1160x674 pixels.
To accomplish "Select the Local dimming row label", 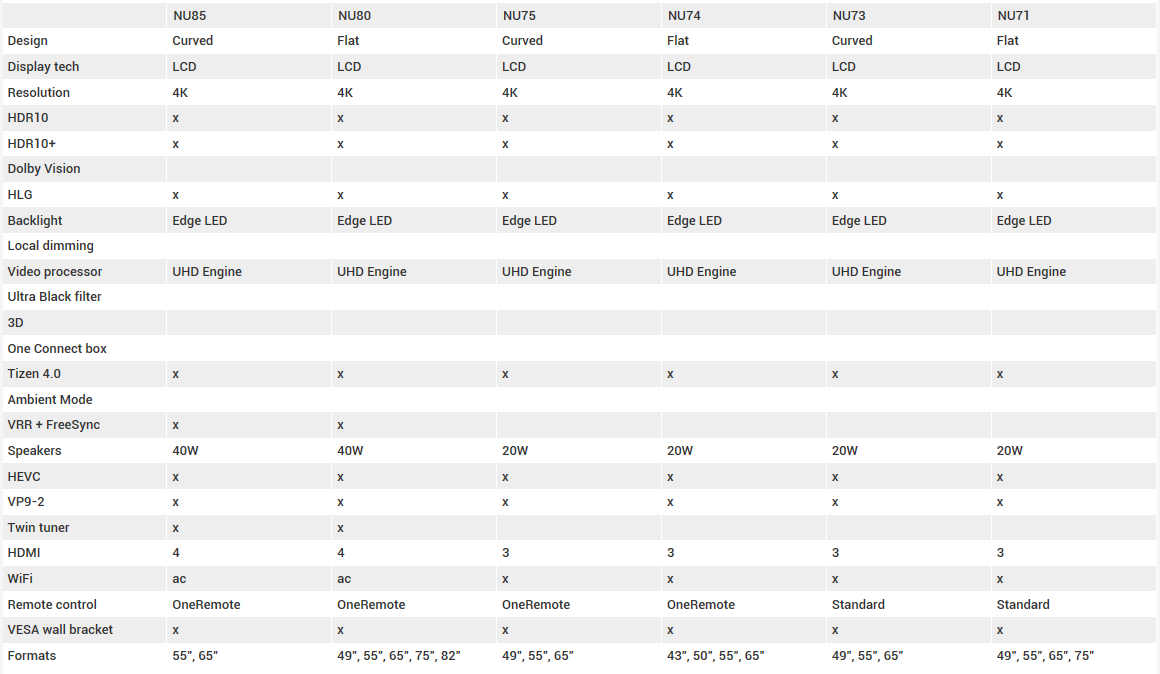I will 51,246.
